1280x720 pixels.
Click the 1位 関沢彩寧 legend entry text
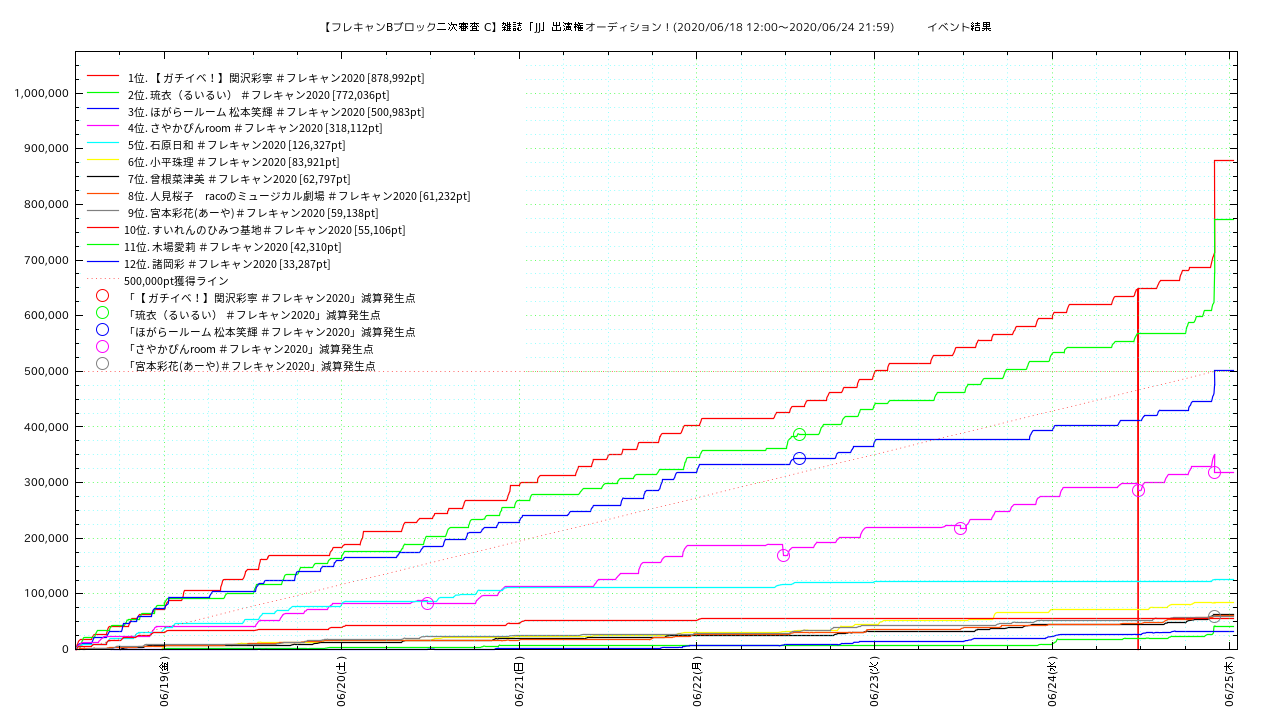point(276,77)
